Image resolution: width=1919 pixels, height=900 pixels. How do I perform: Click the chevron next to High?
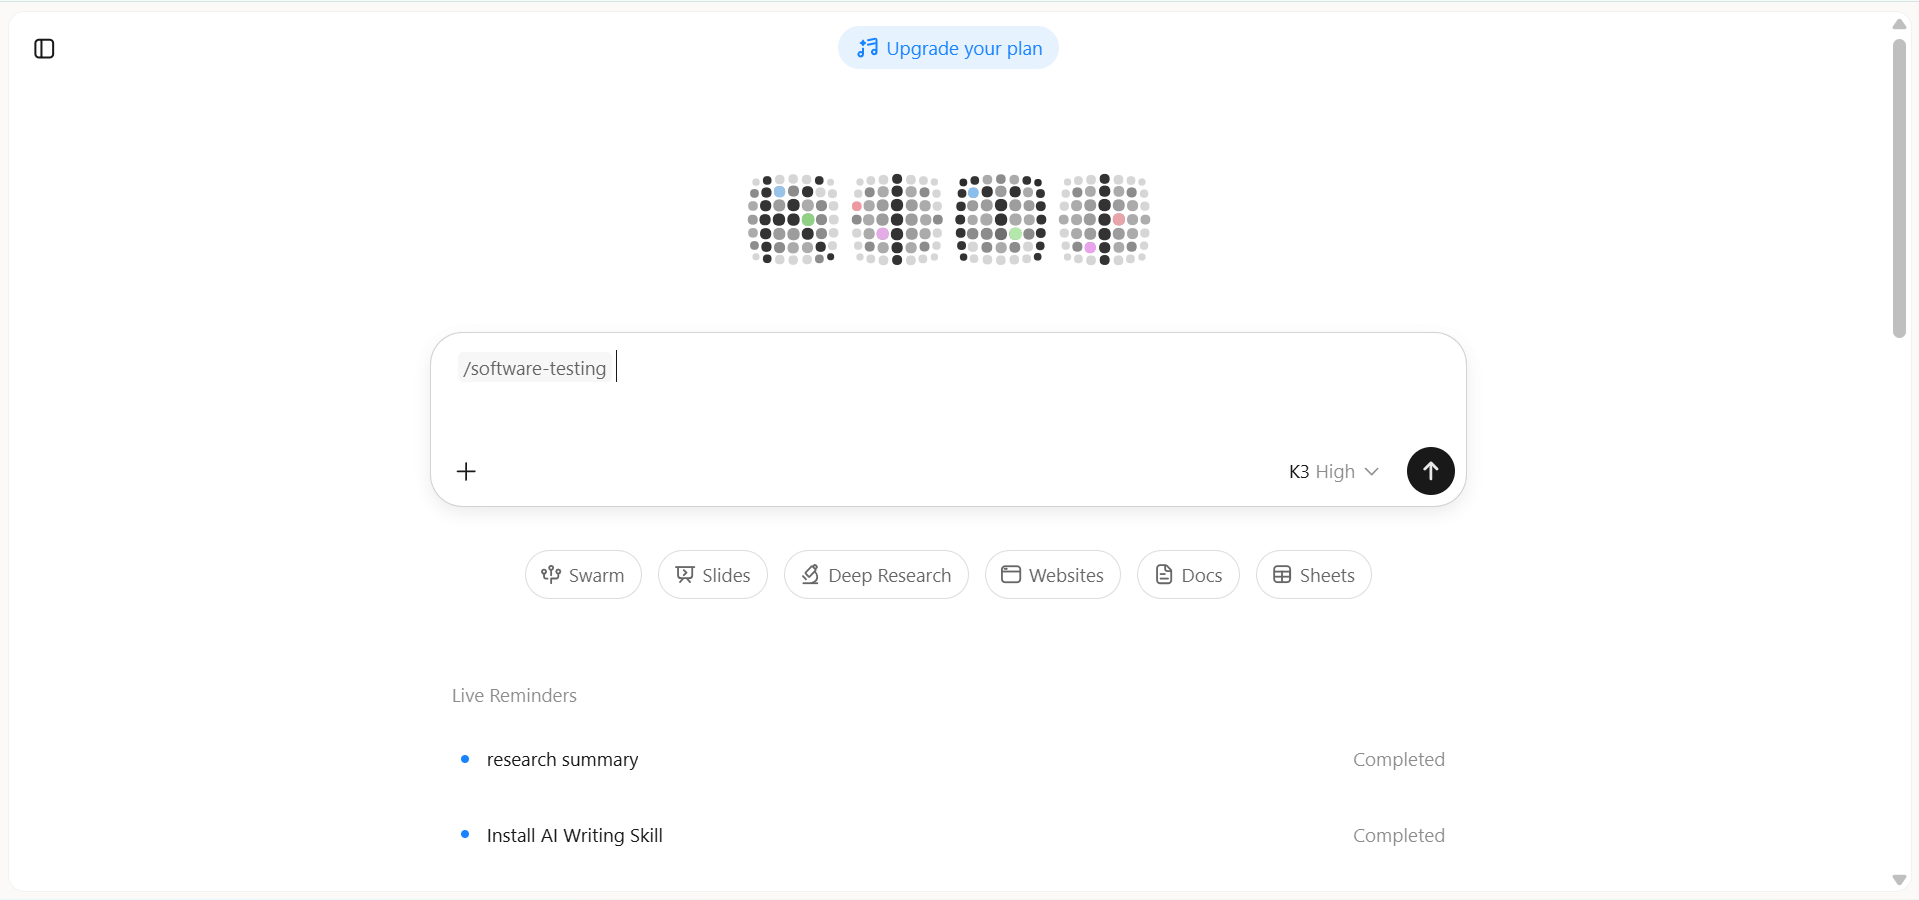pos(1371,471)
